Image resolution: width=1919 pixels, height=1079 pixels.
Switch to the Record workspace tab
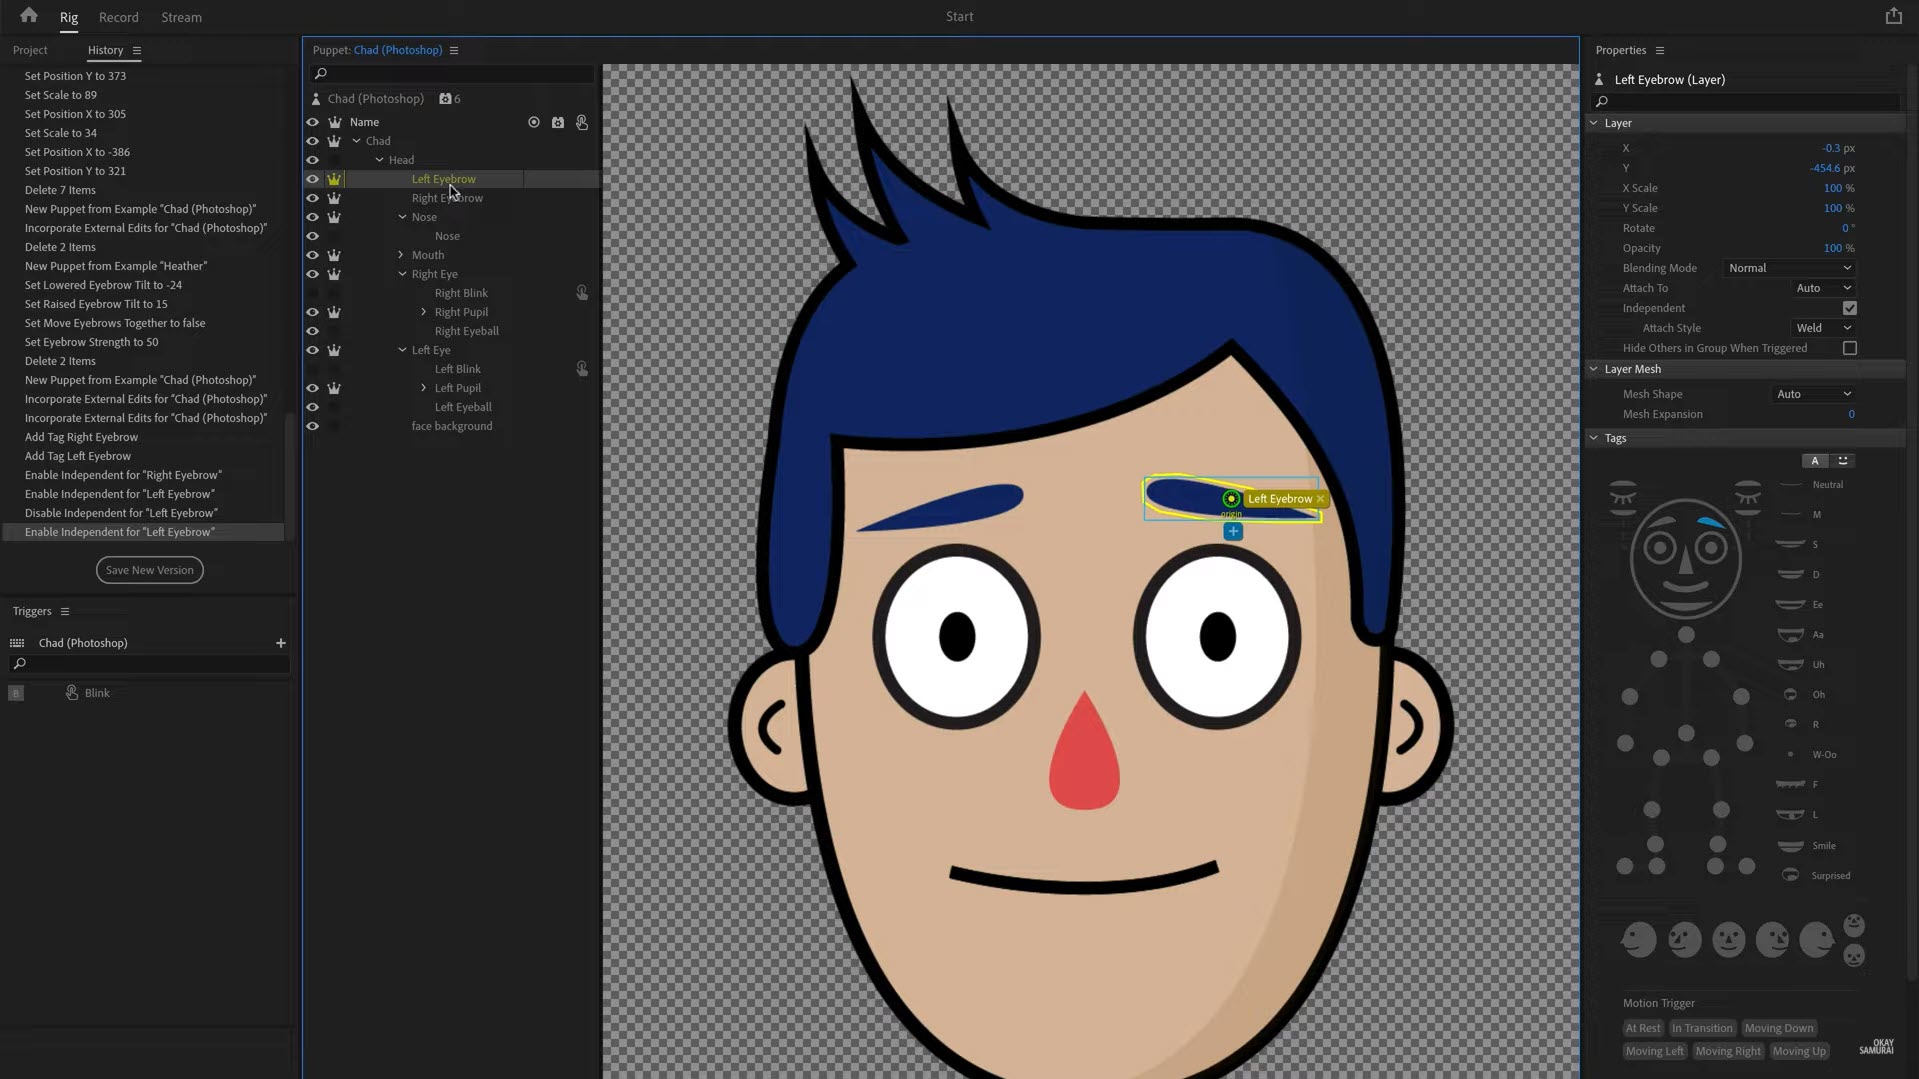[118, 17]
